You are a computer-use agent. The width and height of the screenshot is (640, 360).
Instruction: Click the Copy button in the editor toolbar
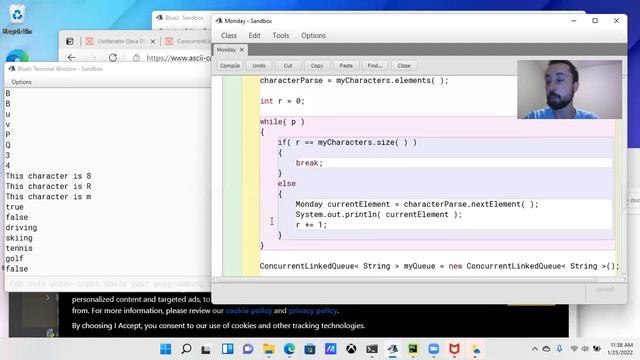pos(317,66)
